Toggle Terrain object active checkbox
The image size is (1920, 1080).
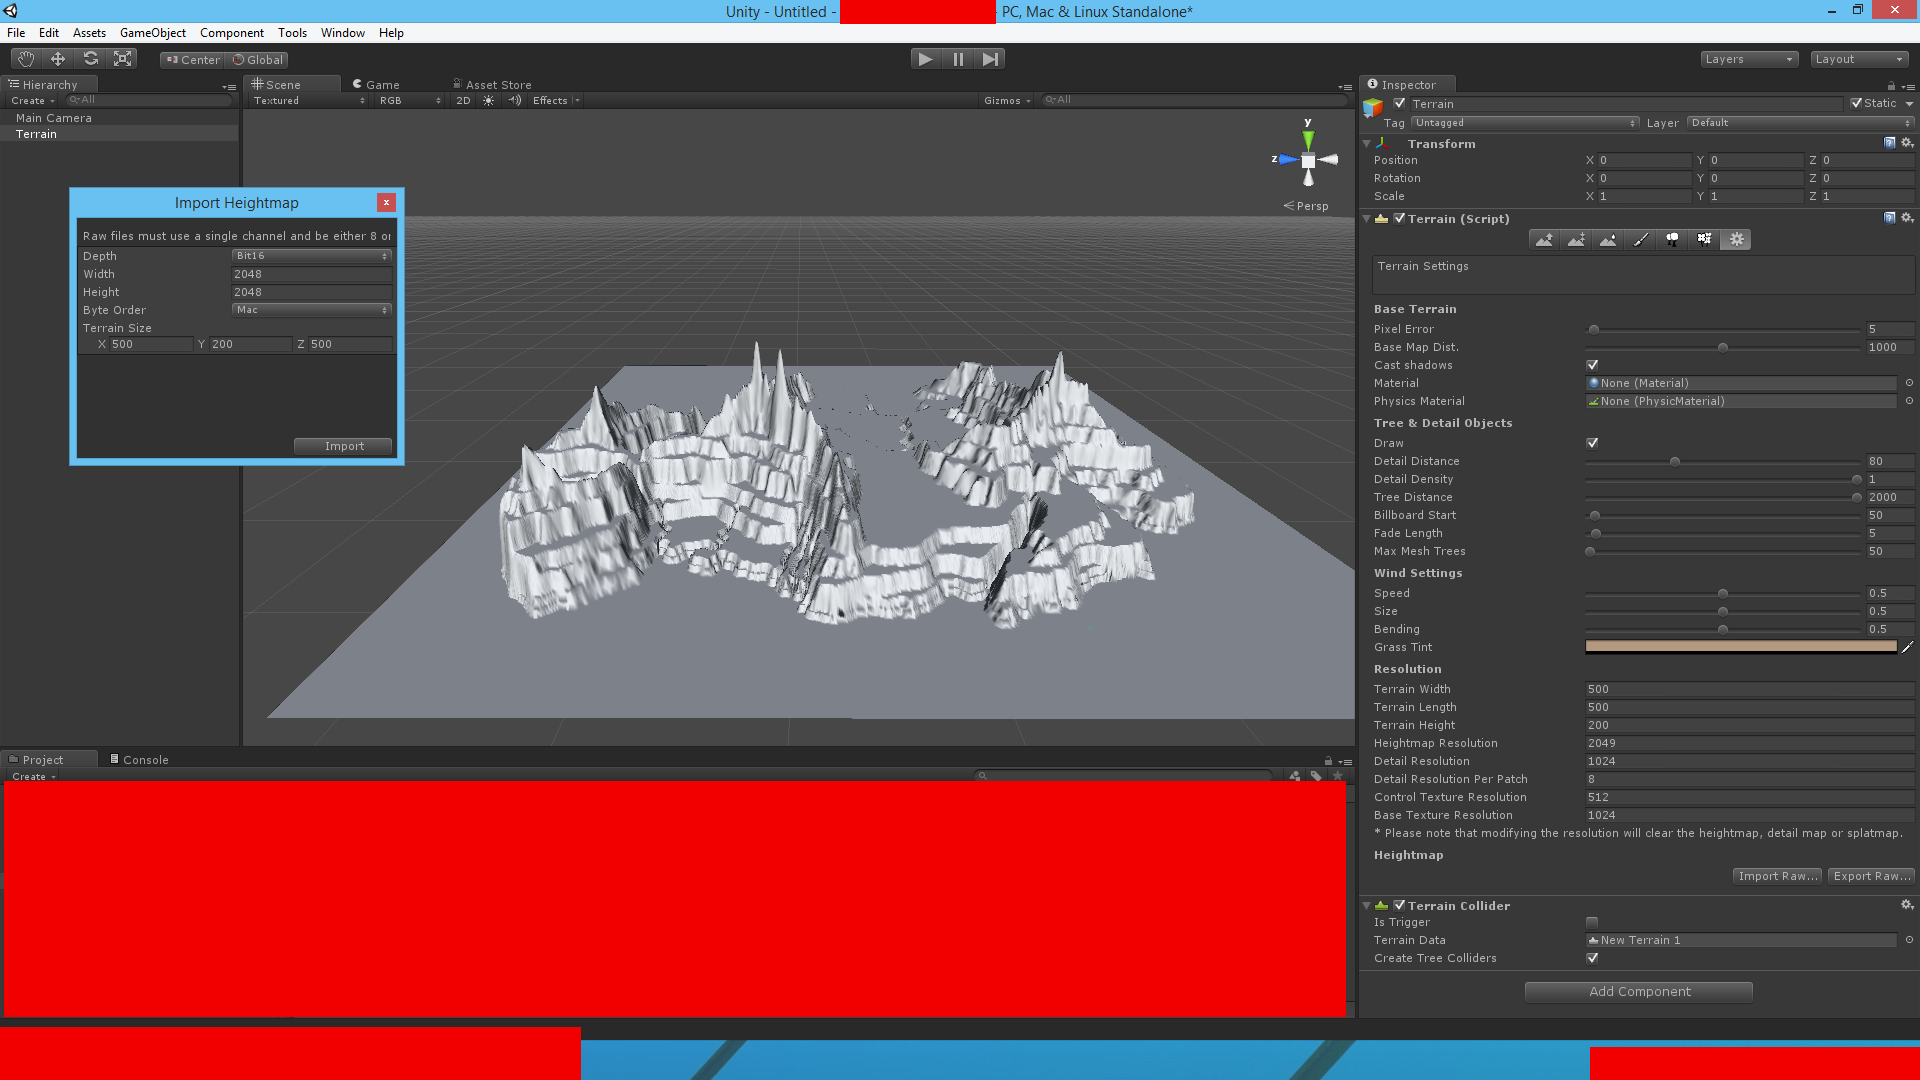pos(1400,104)
